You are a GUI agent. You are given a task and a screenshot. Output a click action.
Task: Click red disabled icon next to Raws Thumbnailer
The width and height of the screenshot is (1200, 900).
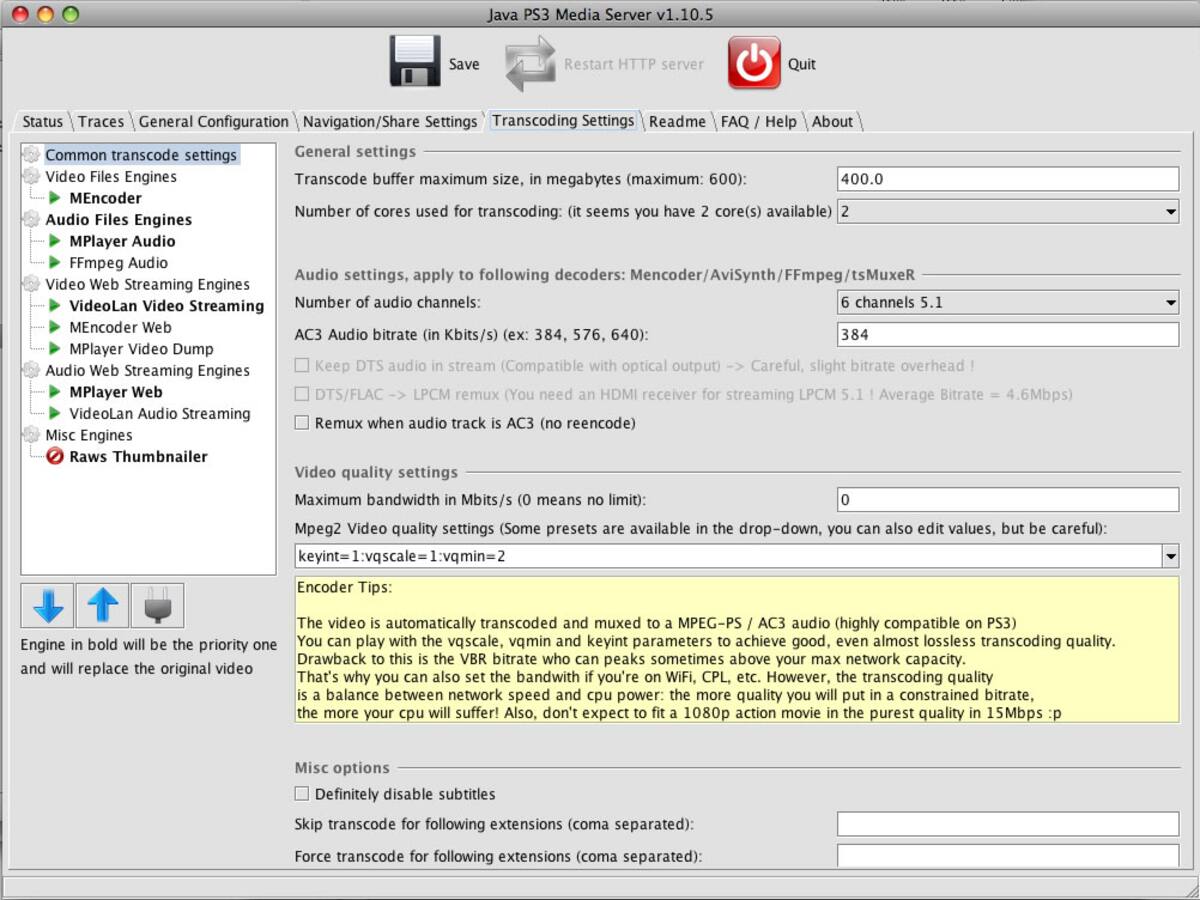pyautogui.click(x=55, y=456)
